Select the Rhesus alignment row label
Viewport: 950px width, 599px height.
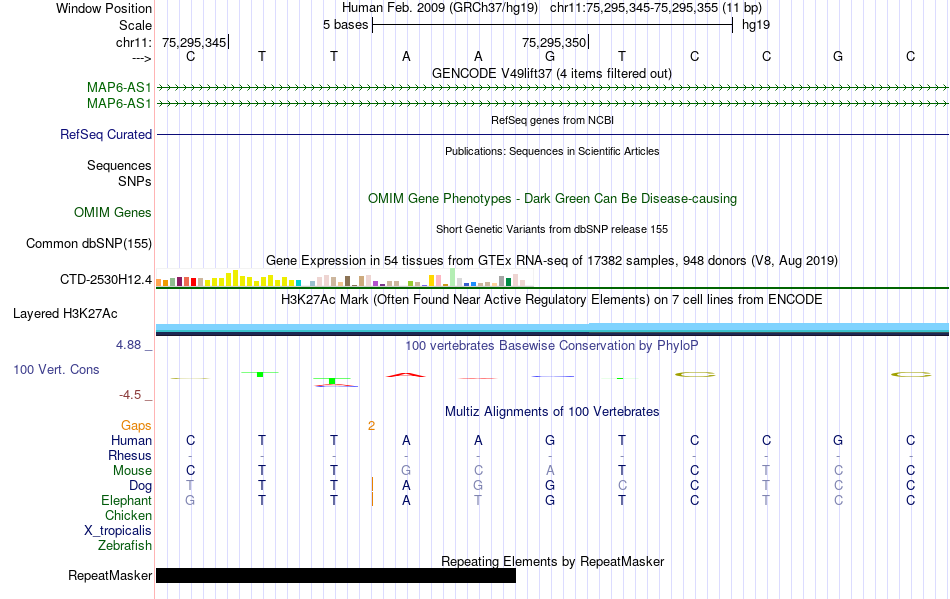pyautogui.click(x=130, y=455)
